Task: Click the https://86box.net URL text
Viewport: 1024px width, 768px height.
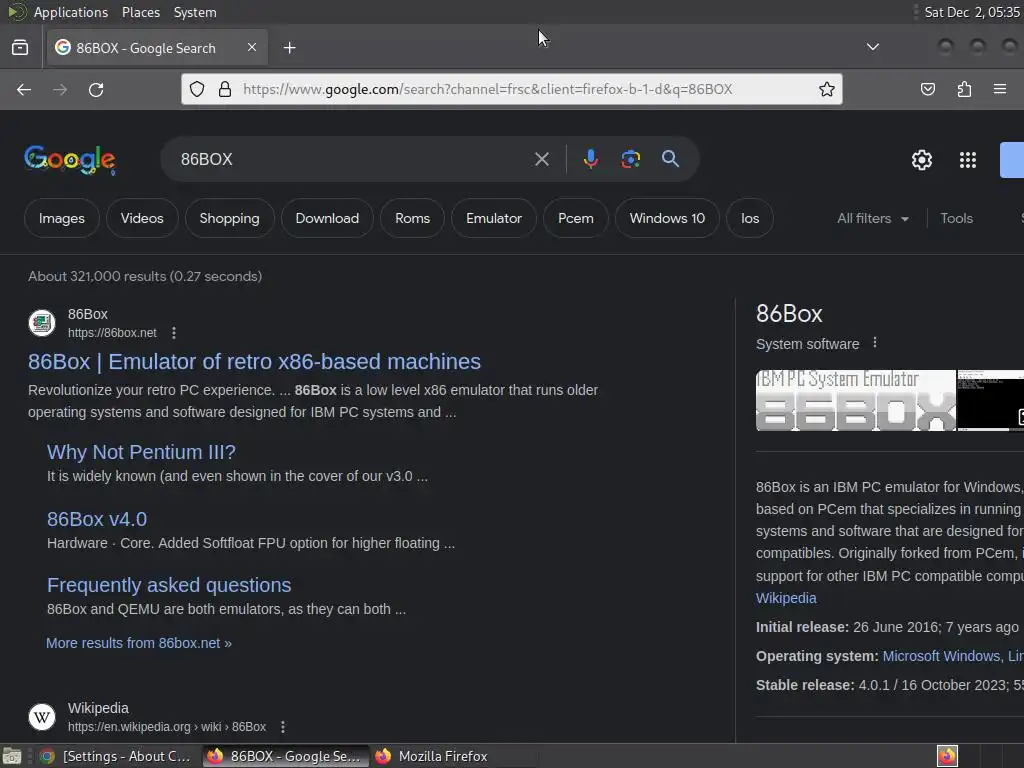Action: click(112, 333)
